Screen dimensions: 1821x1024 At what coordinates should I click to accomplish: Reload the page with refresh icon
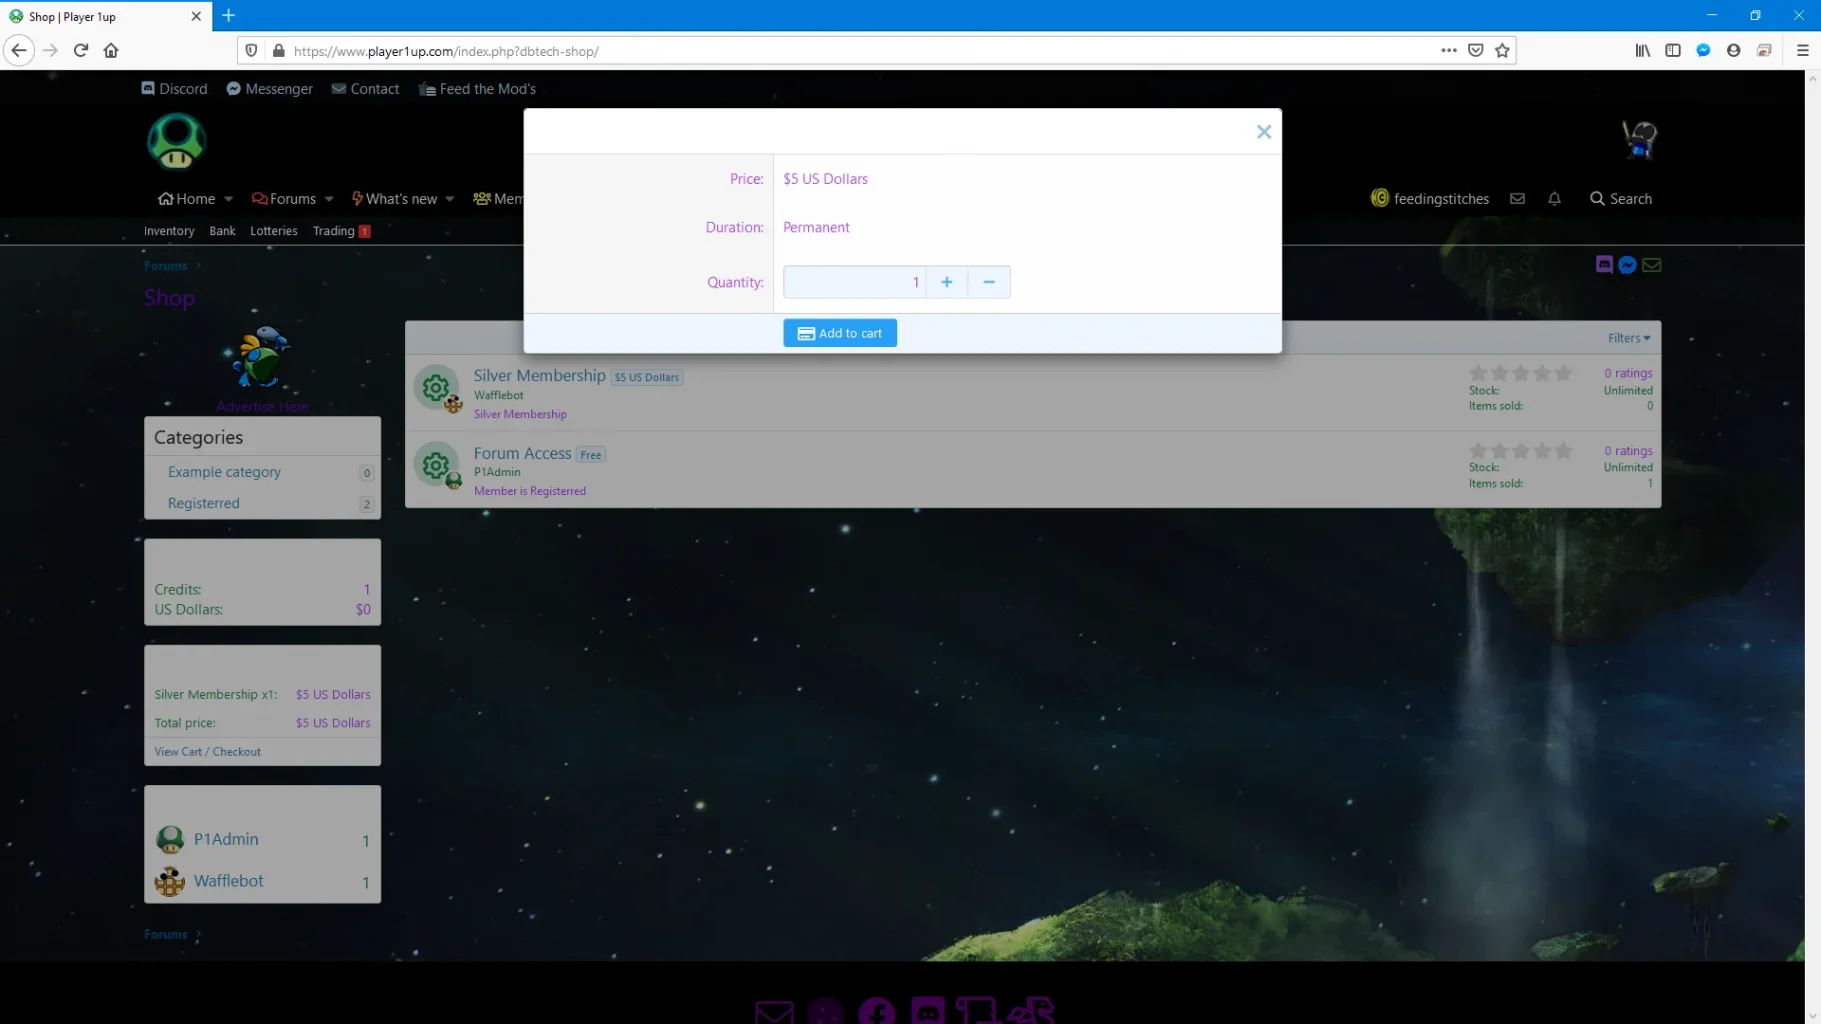(x=81, y=50)
